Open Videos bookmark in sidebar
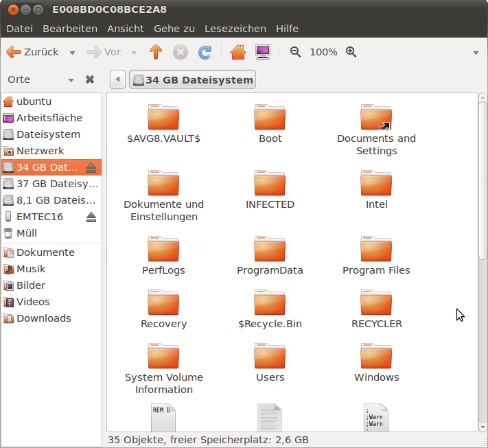The image size is (488, 448). click(x=51, y=302)
